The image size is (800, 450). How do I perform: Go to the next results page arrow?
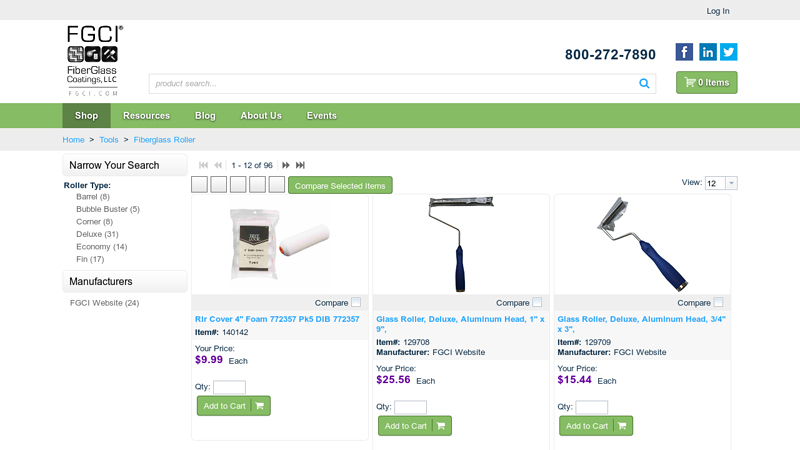pos(286,165)
